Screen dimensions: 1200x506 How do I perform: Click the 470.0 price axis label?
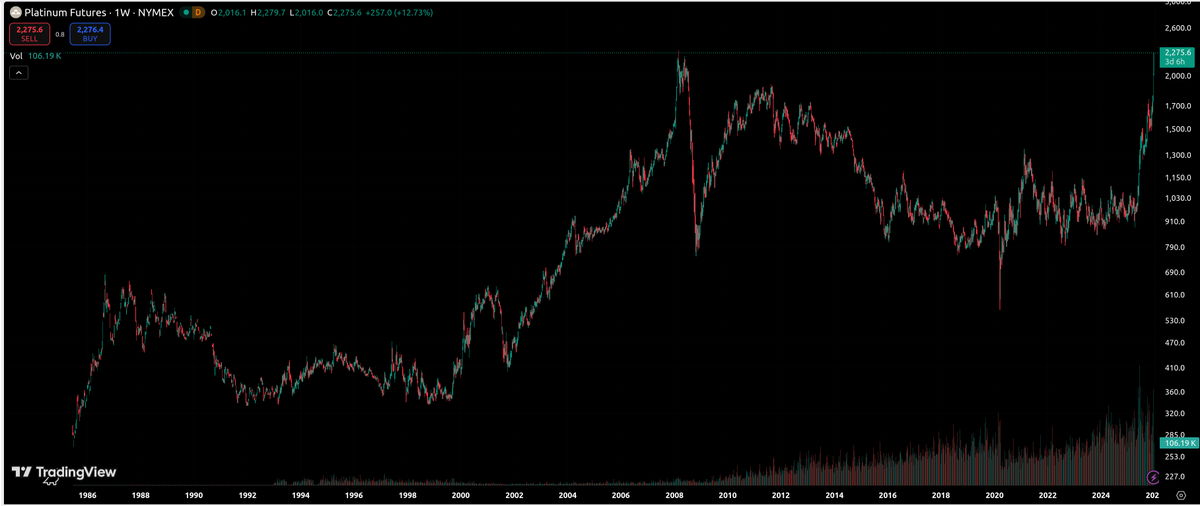[1176, 342]
